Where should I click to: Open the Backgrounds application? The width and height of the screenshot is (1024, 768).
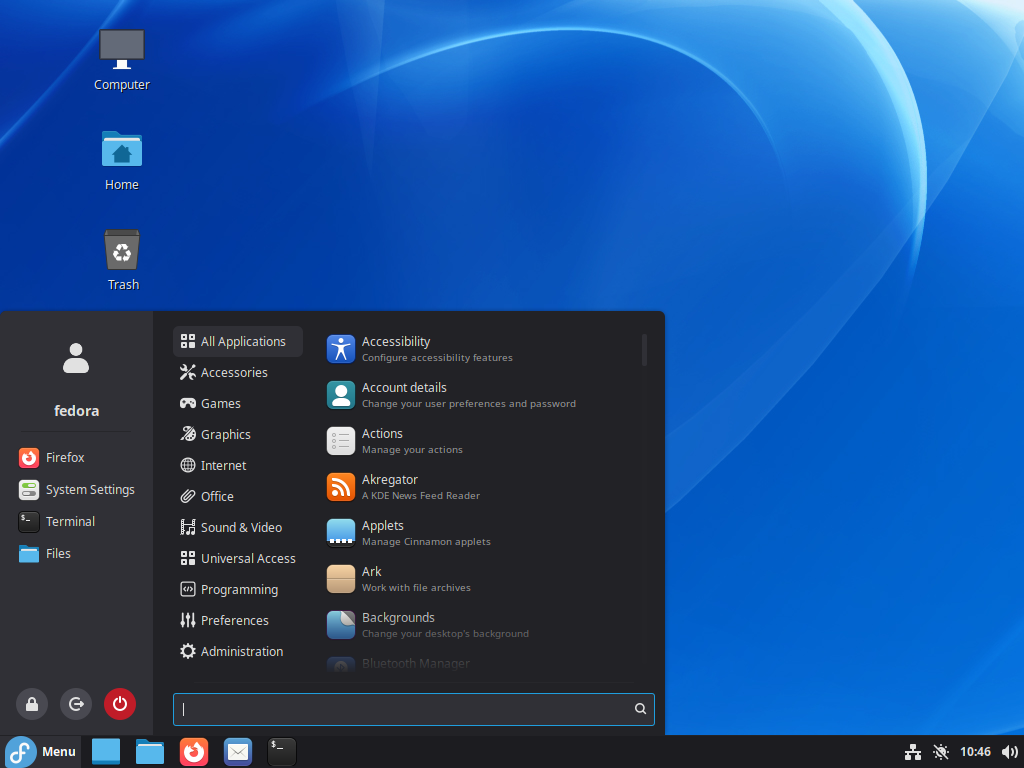point(480,625)
